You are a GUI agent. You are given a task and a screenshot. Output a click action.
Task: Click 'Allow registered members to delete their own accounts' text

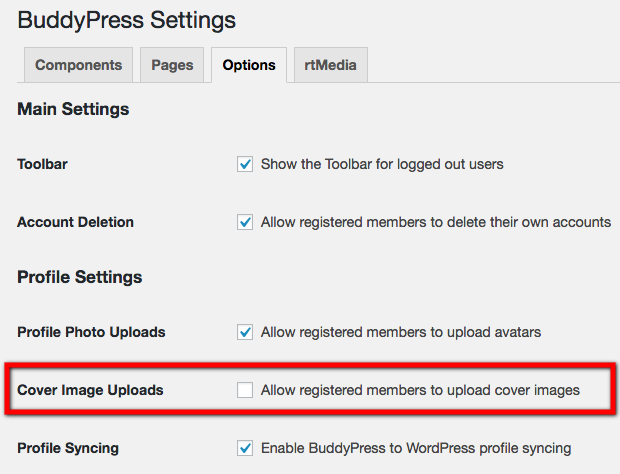pyautogui.click(x=435, y=222)
